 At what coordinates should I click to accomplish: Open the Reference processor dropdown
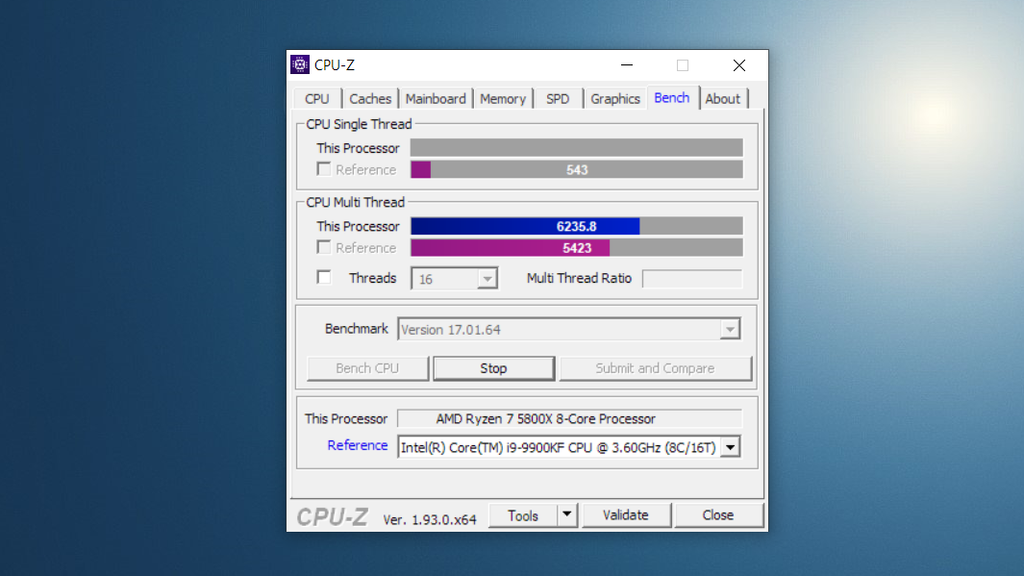pyautogui.click(x=731, y=447)
